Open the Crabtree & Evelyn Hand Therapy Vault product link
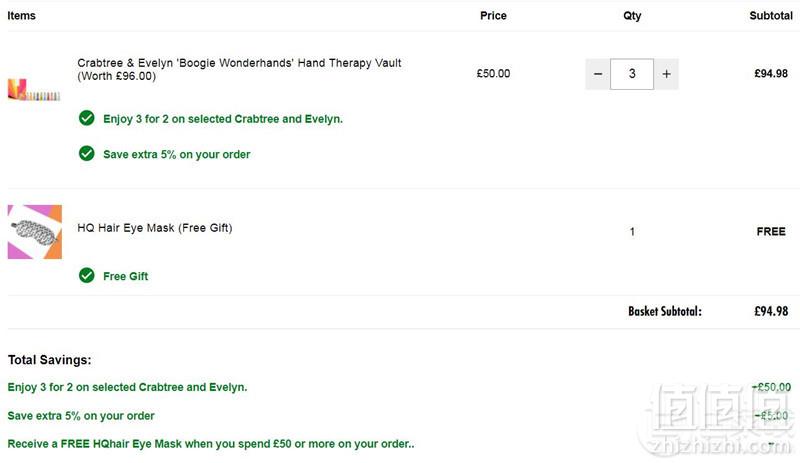Image resolution: width=800 pixels, height=463 pixels. [x=239, y=69]
